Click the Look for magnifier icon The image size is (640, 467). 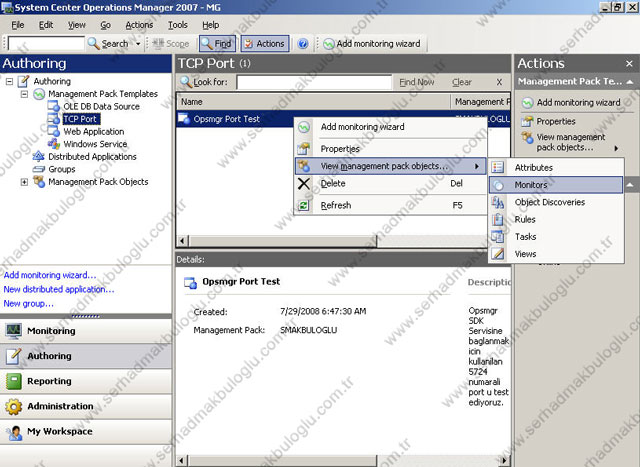click(186, 82)
